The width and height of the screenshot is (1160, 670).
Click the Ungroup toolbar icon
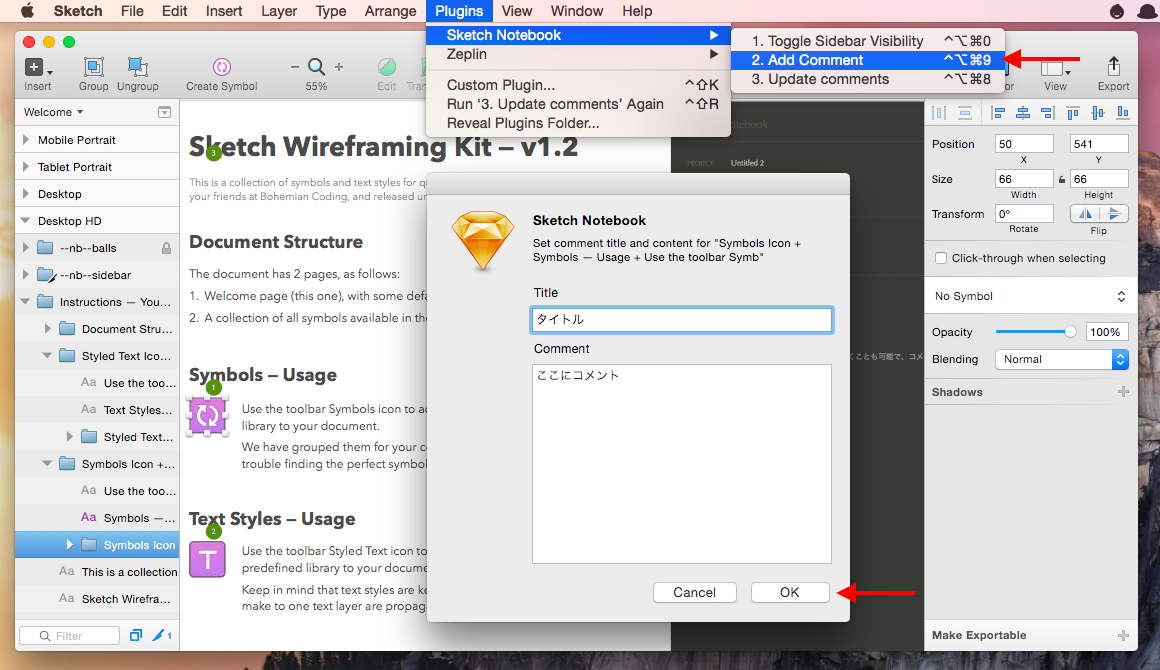tap(138, 67)
